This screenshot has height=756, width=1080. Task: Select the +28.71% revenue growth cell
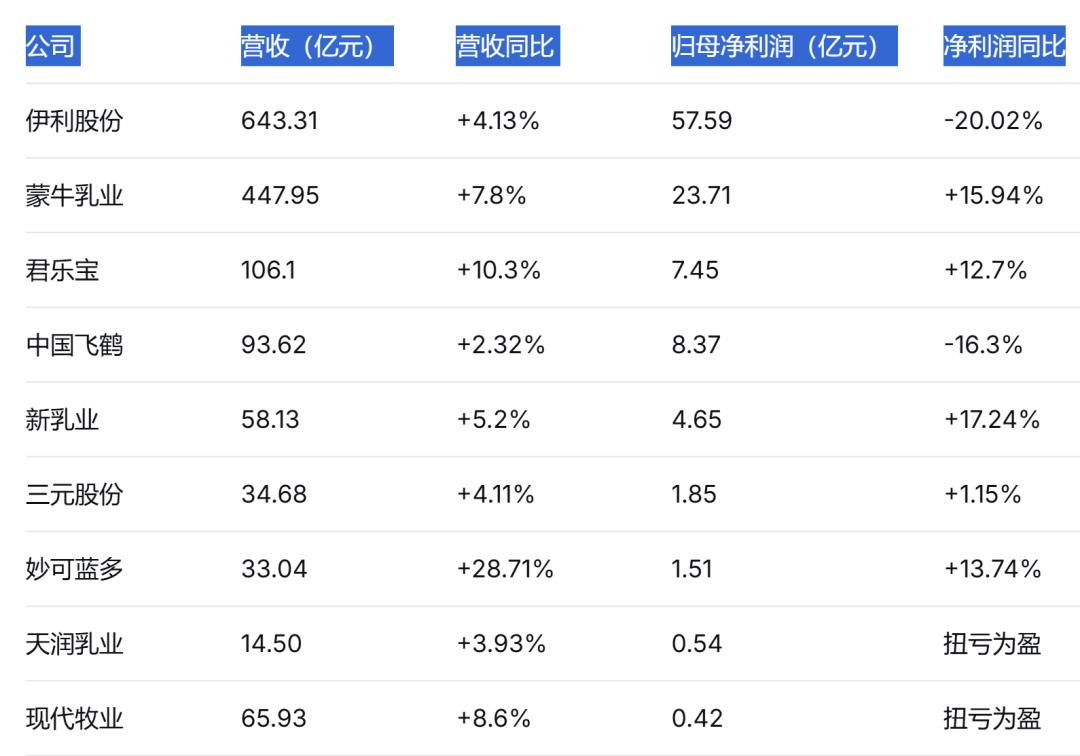coord(505,569)
